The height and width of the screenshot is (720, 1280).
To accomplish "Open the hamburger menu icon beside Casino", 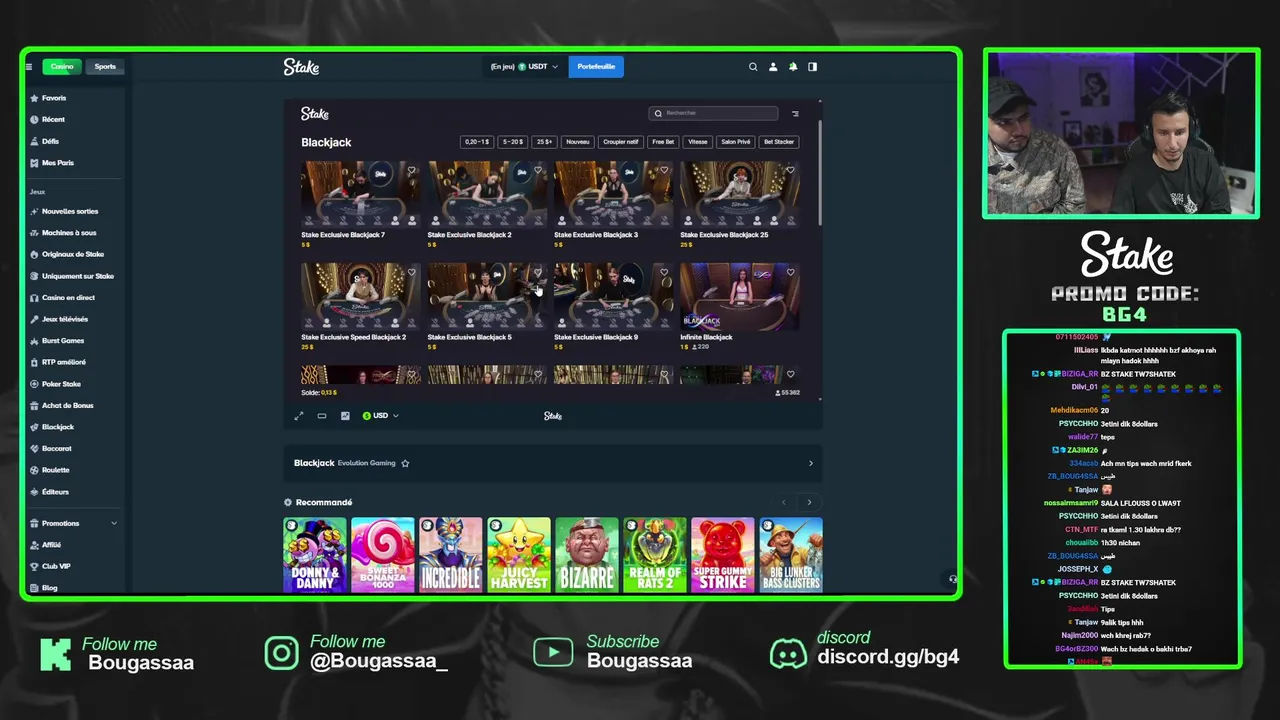I will tap(29, 67).
